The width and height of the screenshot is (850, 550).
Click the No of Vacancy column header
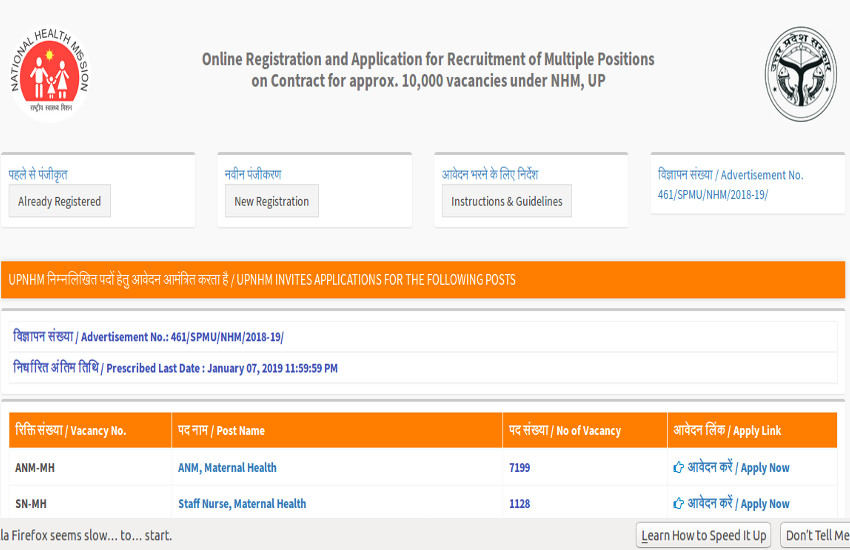(564, 430)
